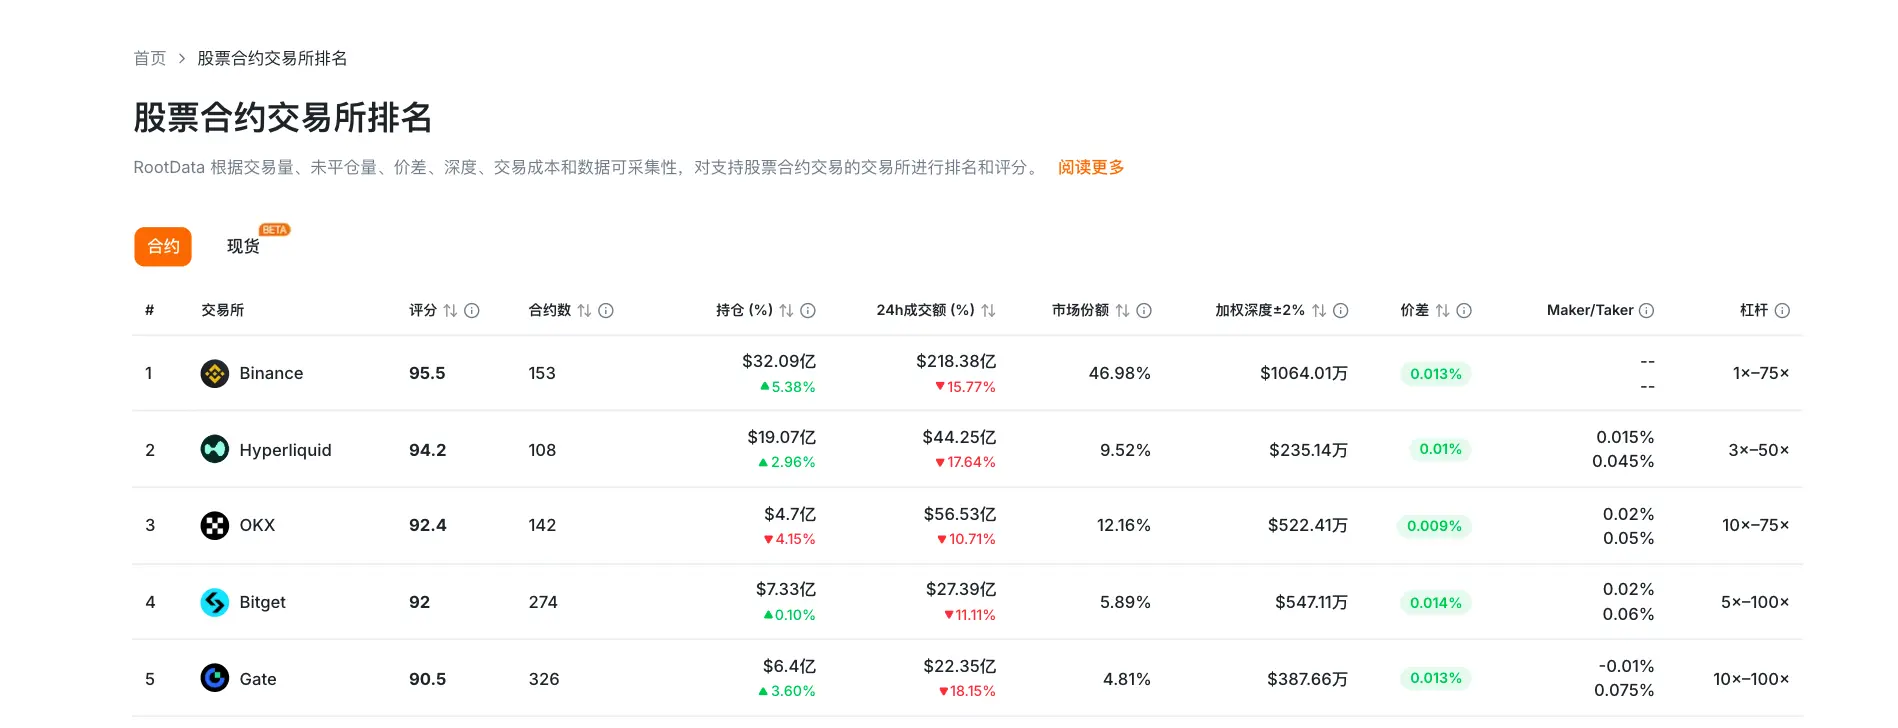Click the Gate exchange logo icon
This screenshot has width=1898, height=728.
215,678
